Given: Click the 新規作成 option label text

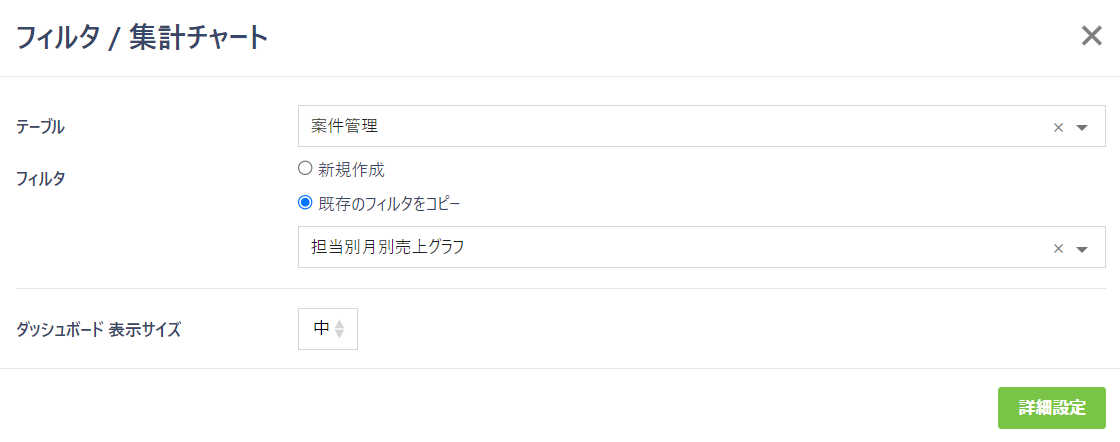Looking at the screenshot, I should coord(351,170).
